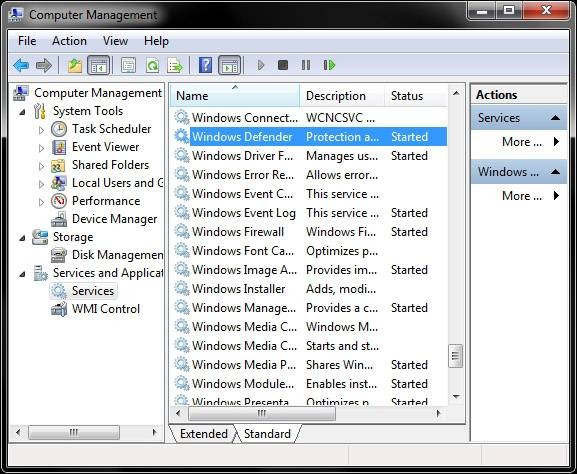Screen dimensions: 577x474
Task: Click the Export List toolbar icon
Action: coord(175,66)
